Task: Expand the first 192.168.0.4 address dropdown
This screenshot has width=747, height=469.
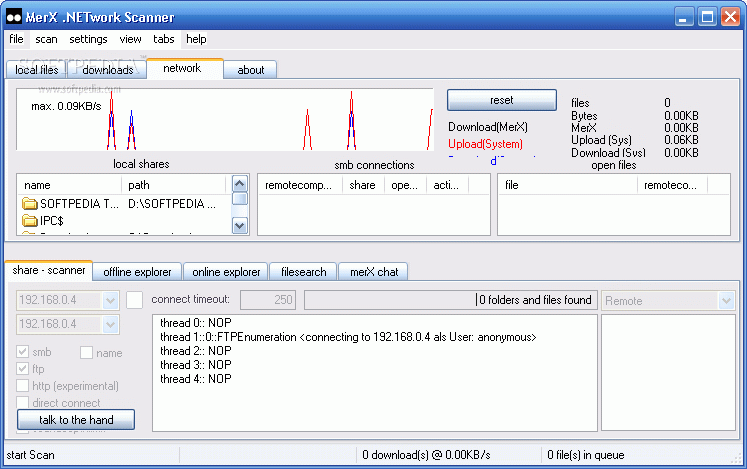Action: coord(110,300)
